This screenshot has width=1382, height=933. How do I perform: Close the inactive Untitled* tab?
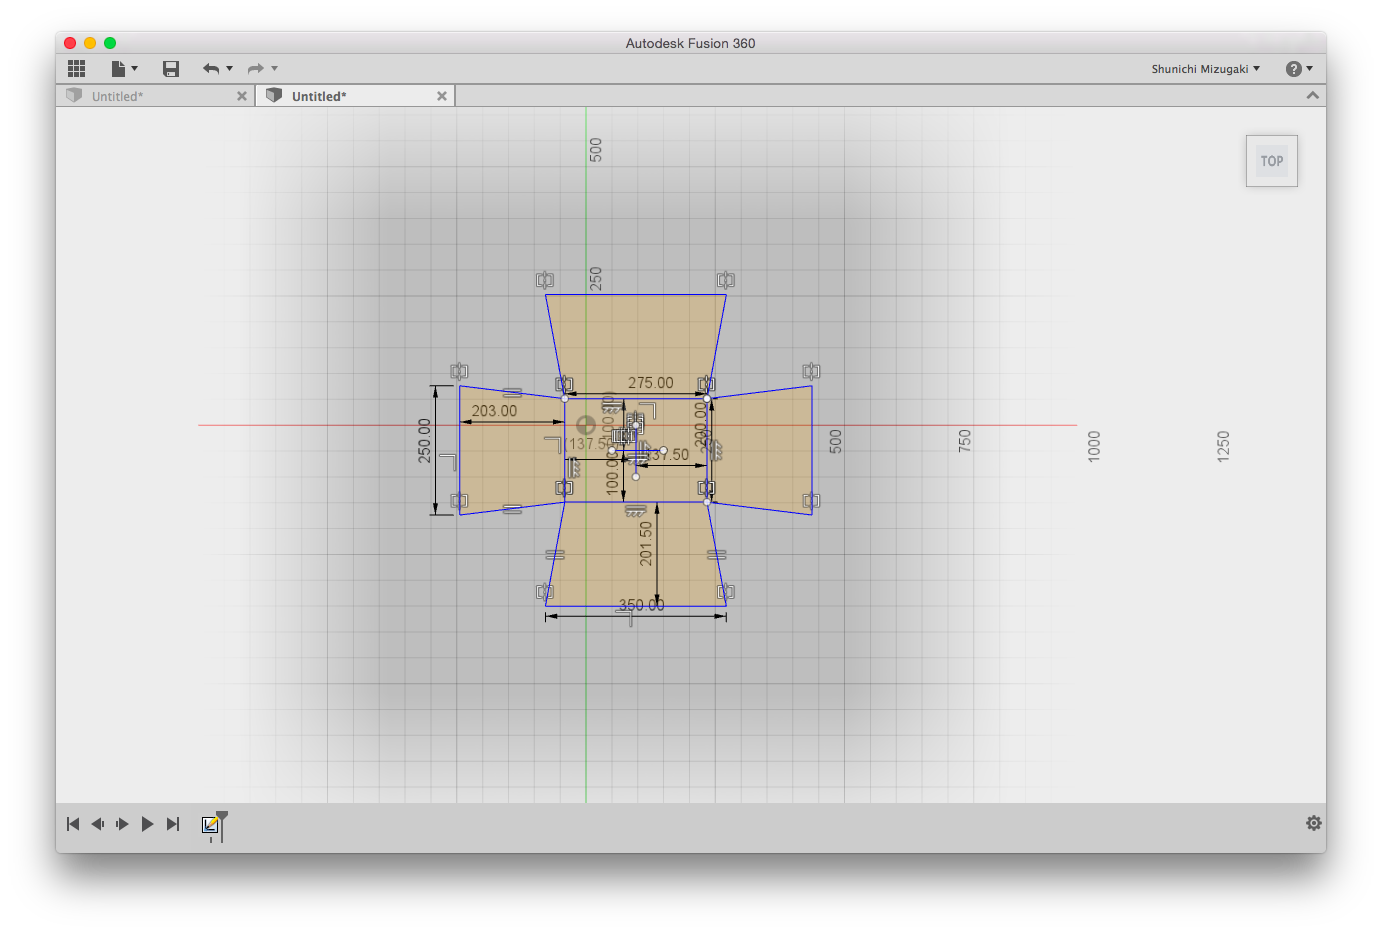242,96
